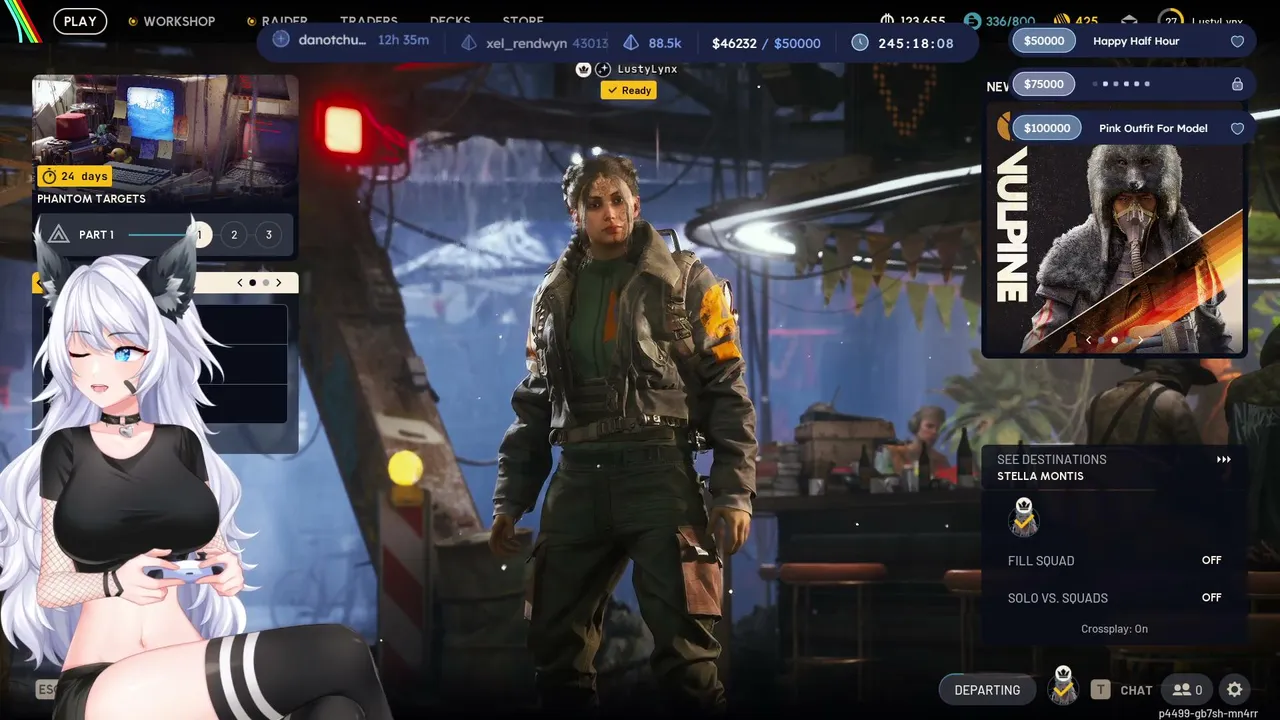Open the Store tab
This screenshot has height=720, width=1280.
click(x=523, y=21)
